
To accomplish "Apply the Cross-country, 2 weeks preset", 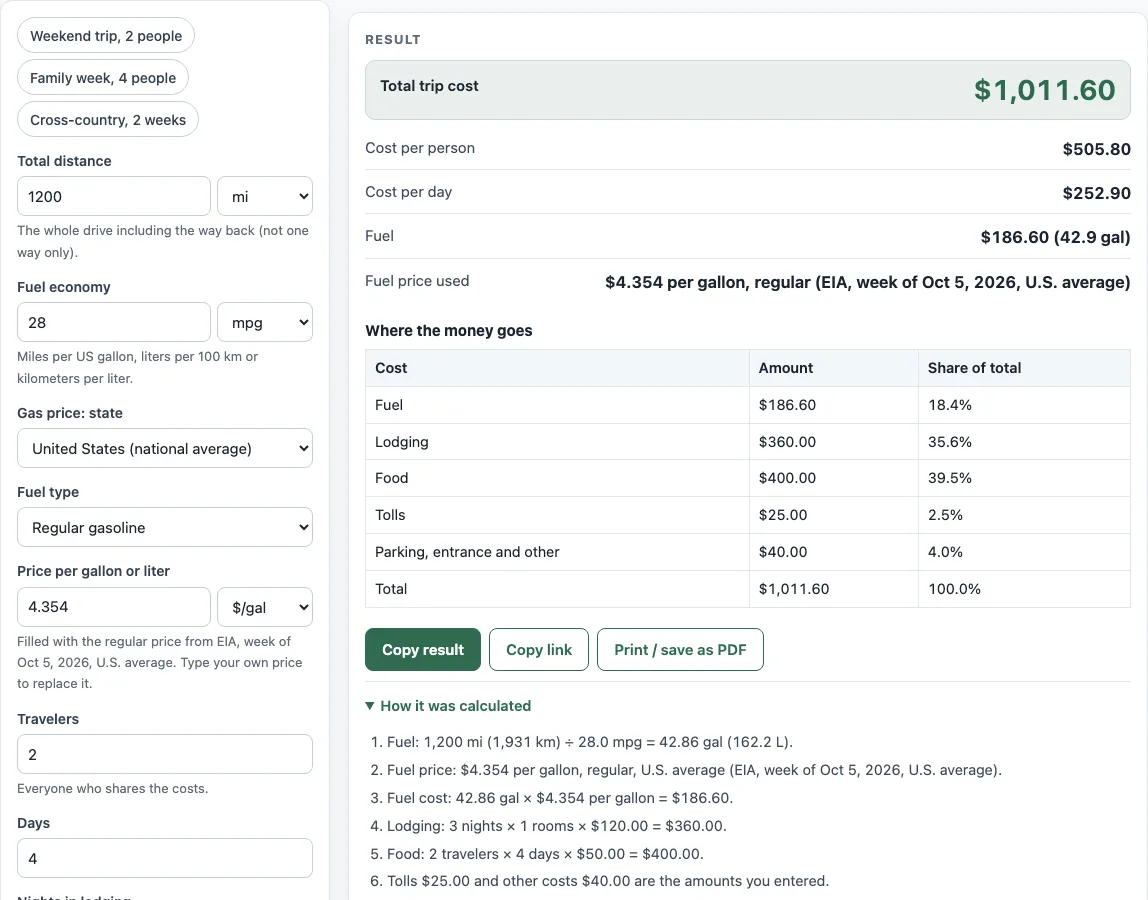I will pyautogui.click(x=108, y=119).
